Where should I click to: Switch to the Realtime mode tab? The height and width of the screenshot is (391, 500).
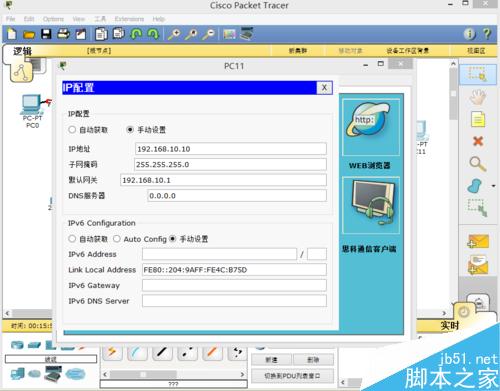[x=450, y=325]
